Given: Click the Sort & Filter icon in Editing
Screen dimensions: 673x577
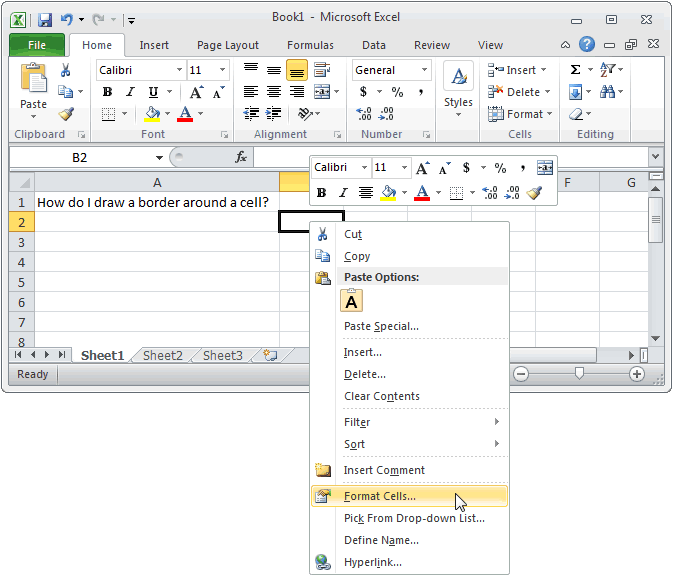Looking at the screenshot, I should pos(607,70).
